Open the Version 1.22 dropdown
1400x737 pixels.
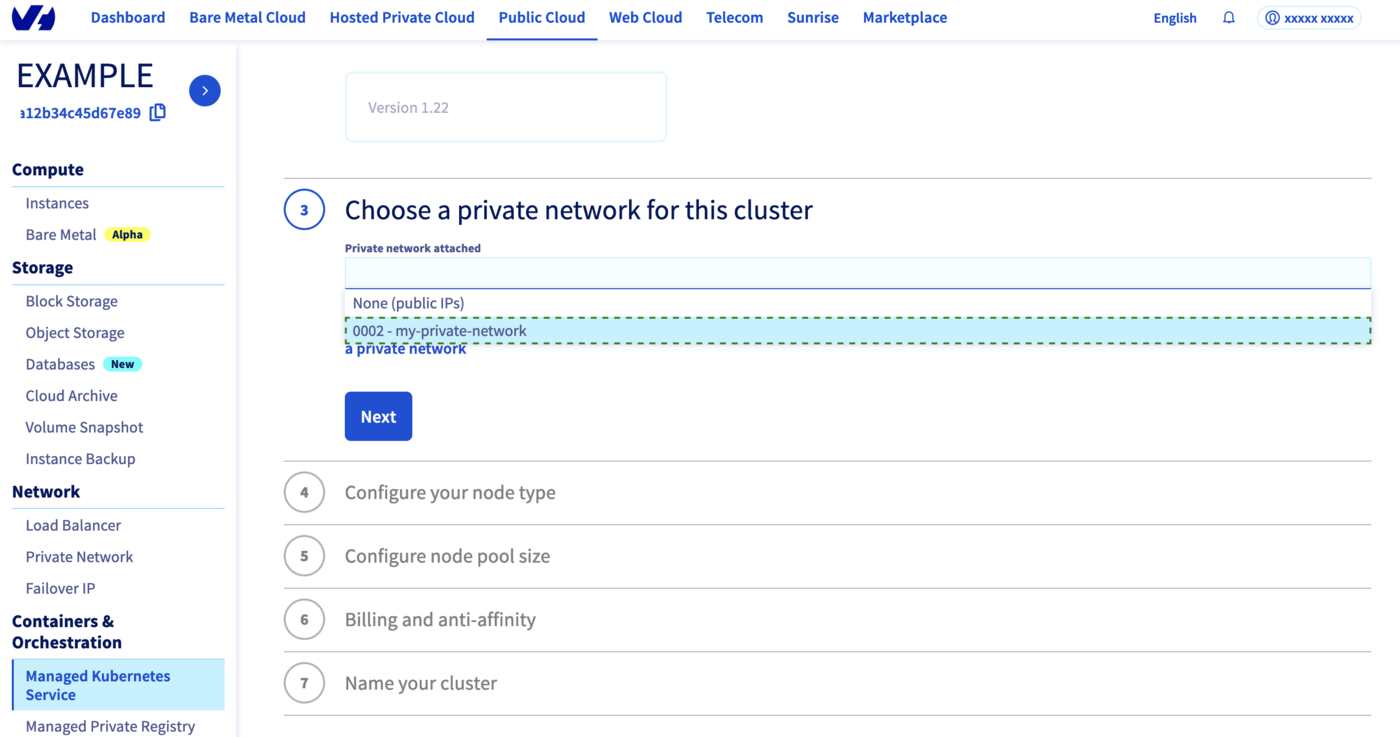pyautogui.click(x=505, y=106)
